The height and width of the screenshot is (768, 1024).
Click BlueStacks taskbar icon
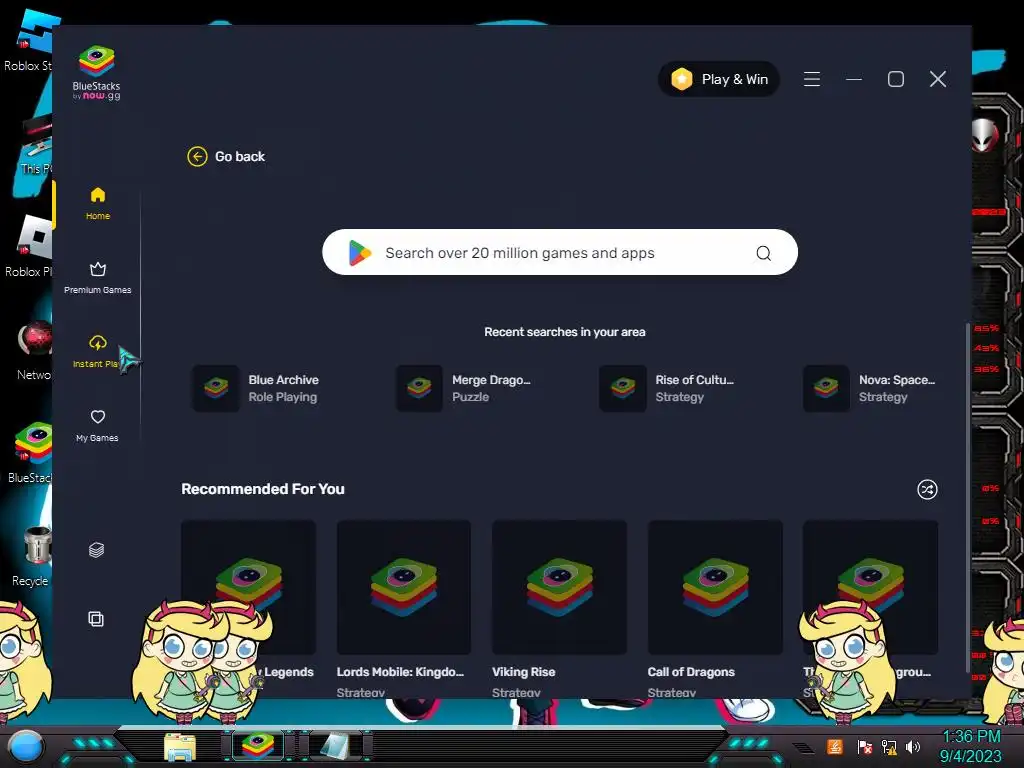258,745
